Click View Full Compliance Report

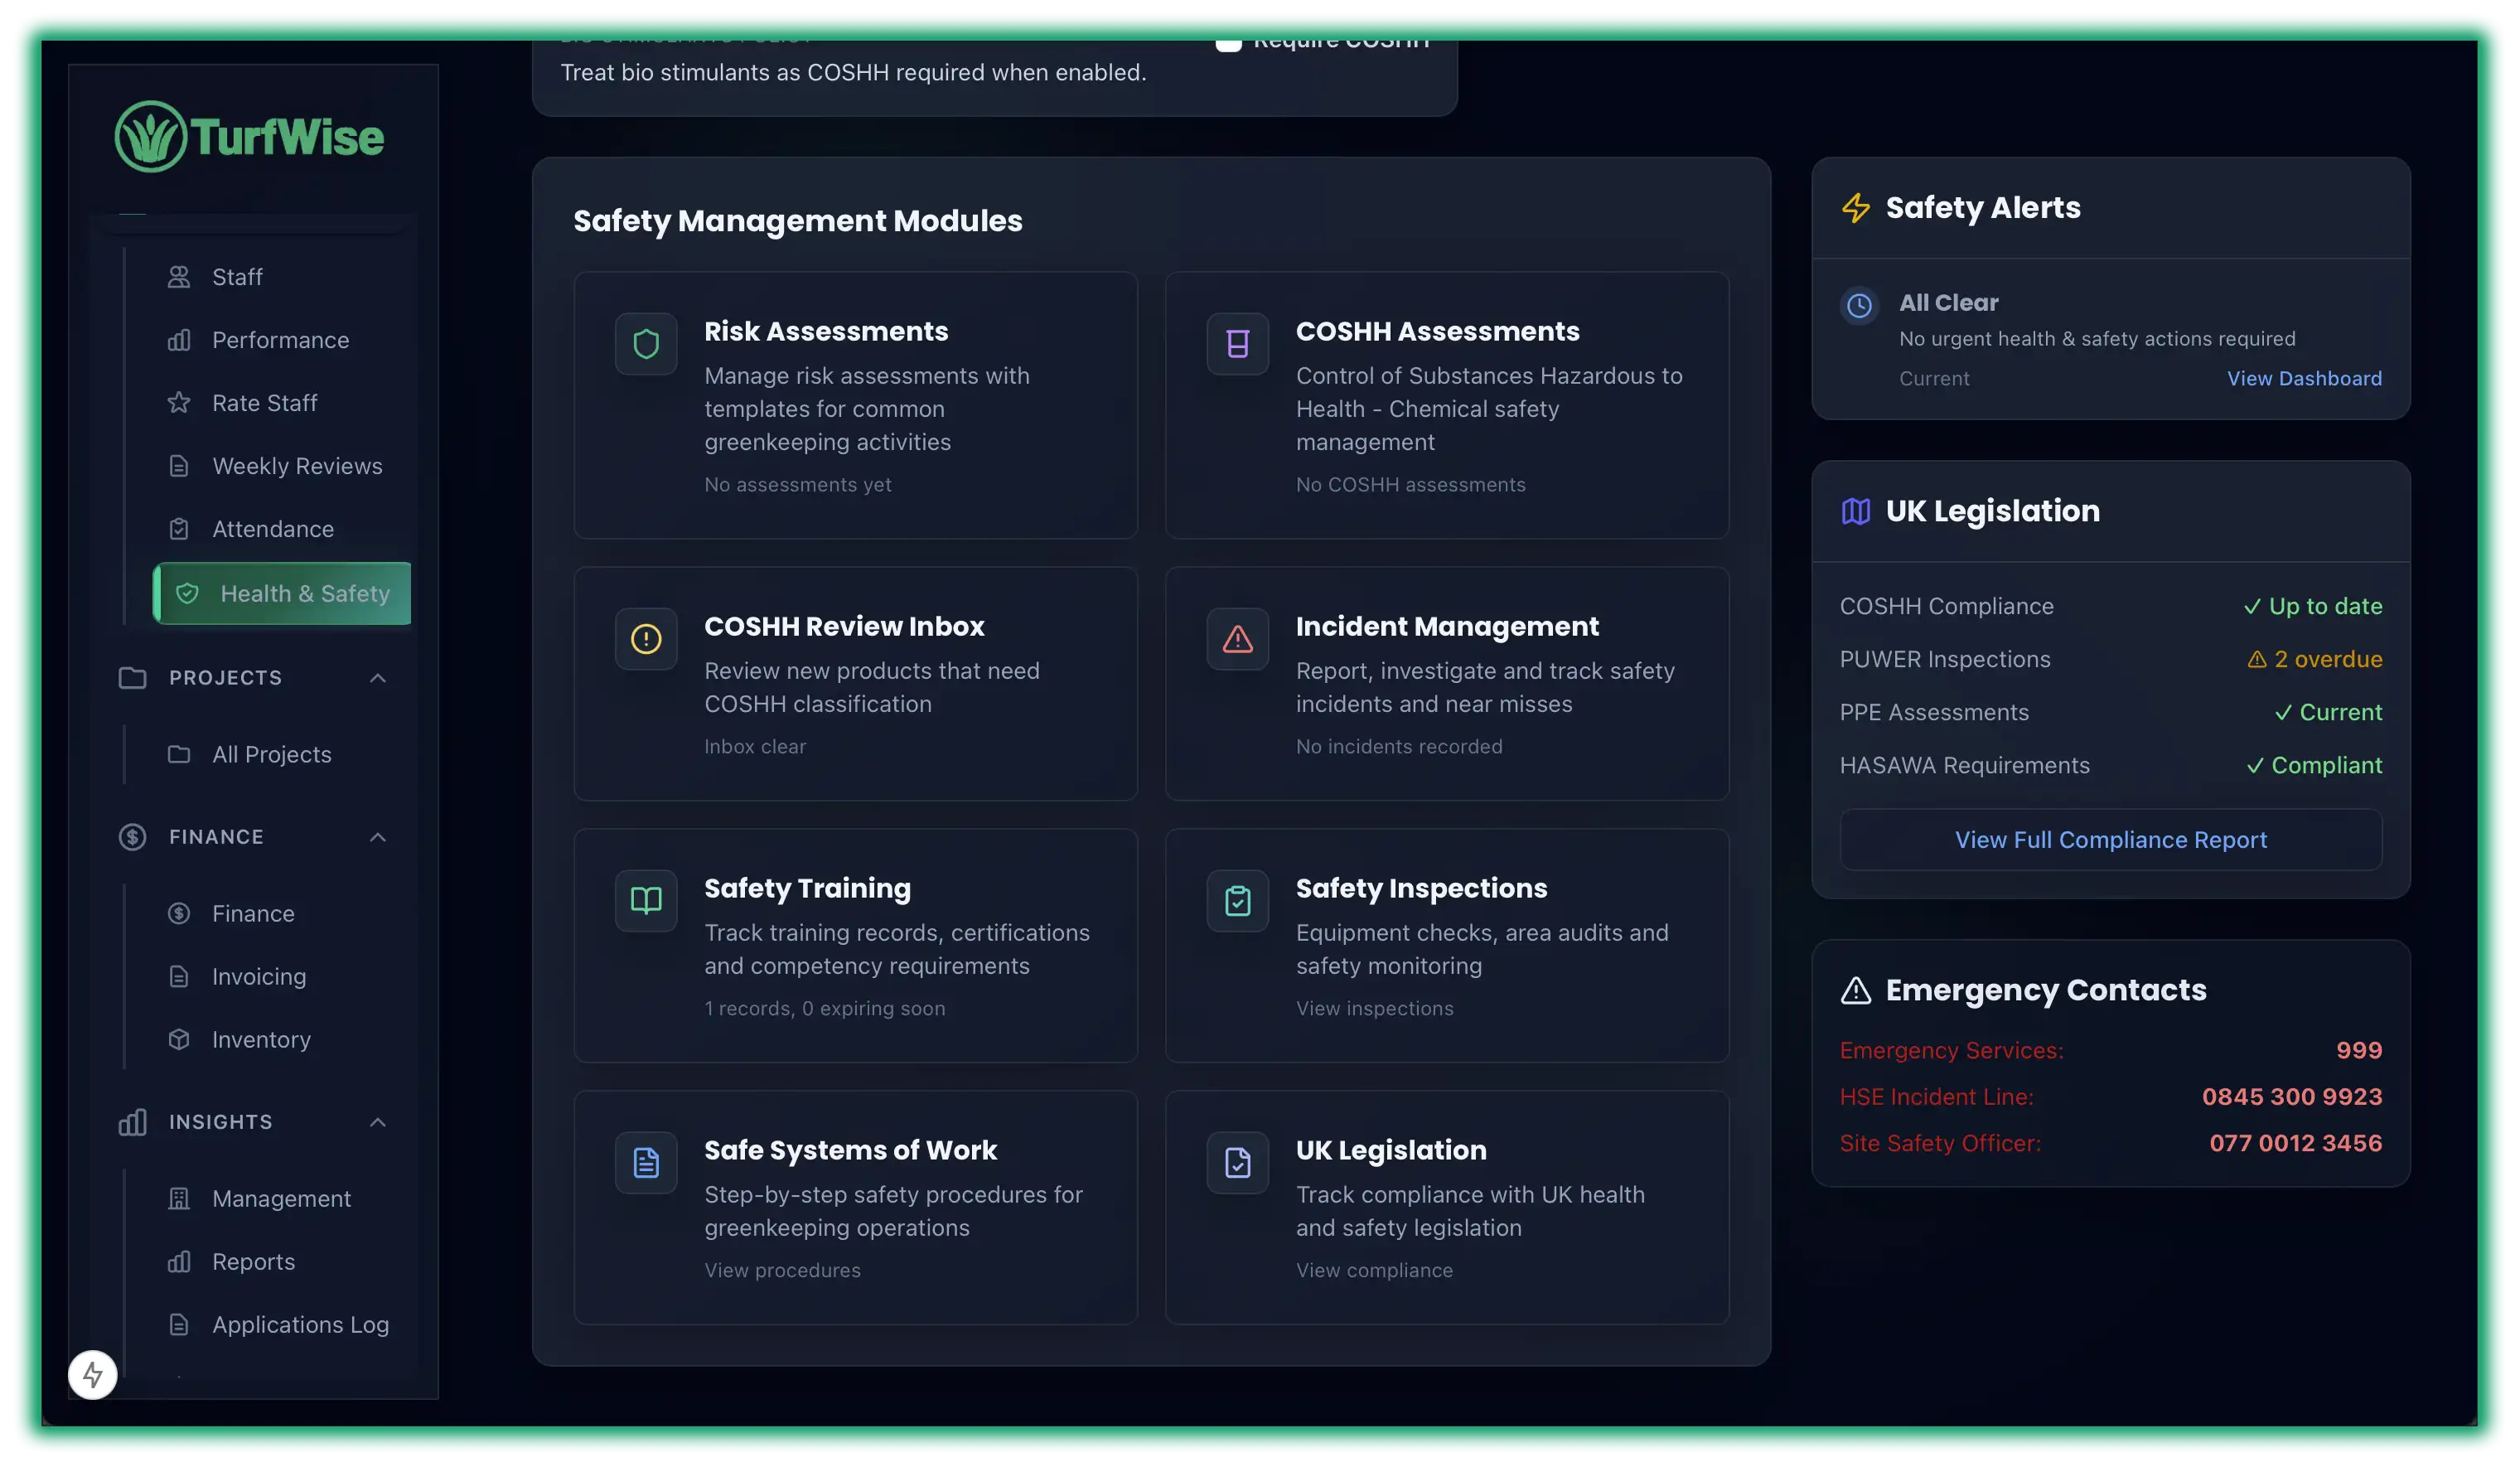(2110, 839)
